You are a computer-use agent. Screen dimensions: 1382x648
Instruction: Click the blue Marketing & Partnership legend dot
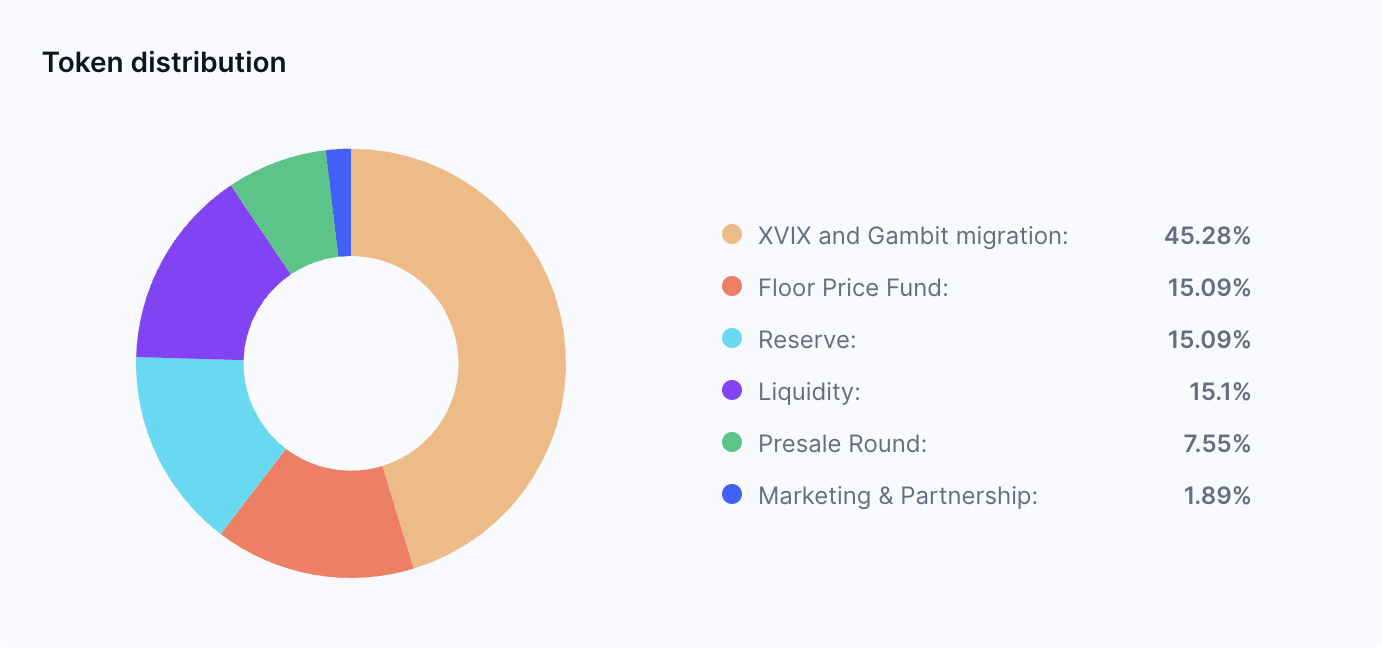pos(732,495)
